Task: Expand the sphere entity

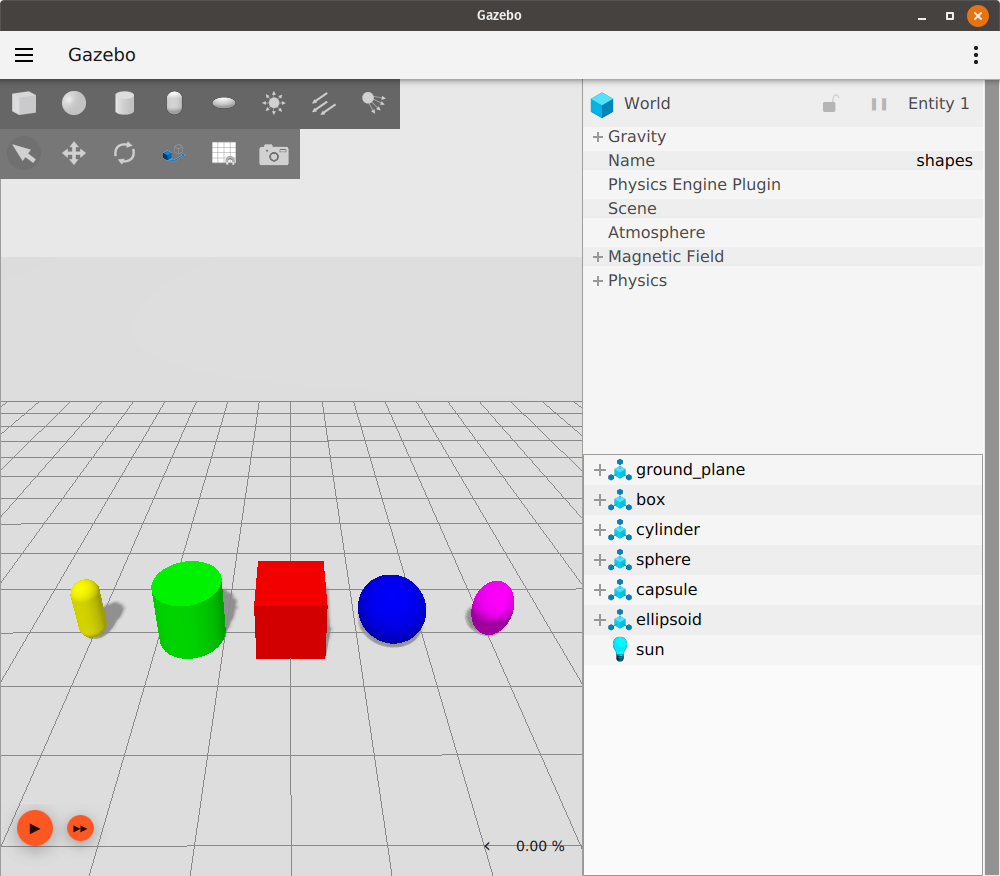Action: [x=599, y=560]
